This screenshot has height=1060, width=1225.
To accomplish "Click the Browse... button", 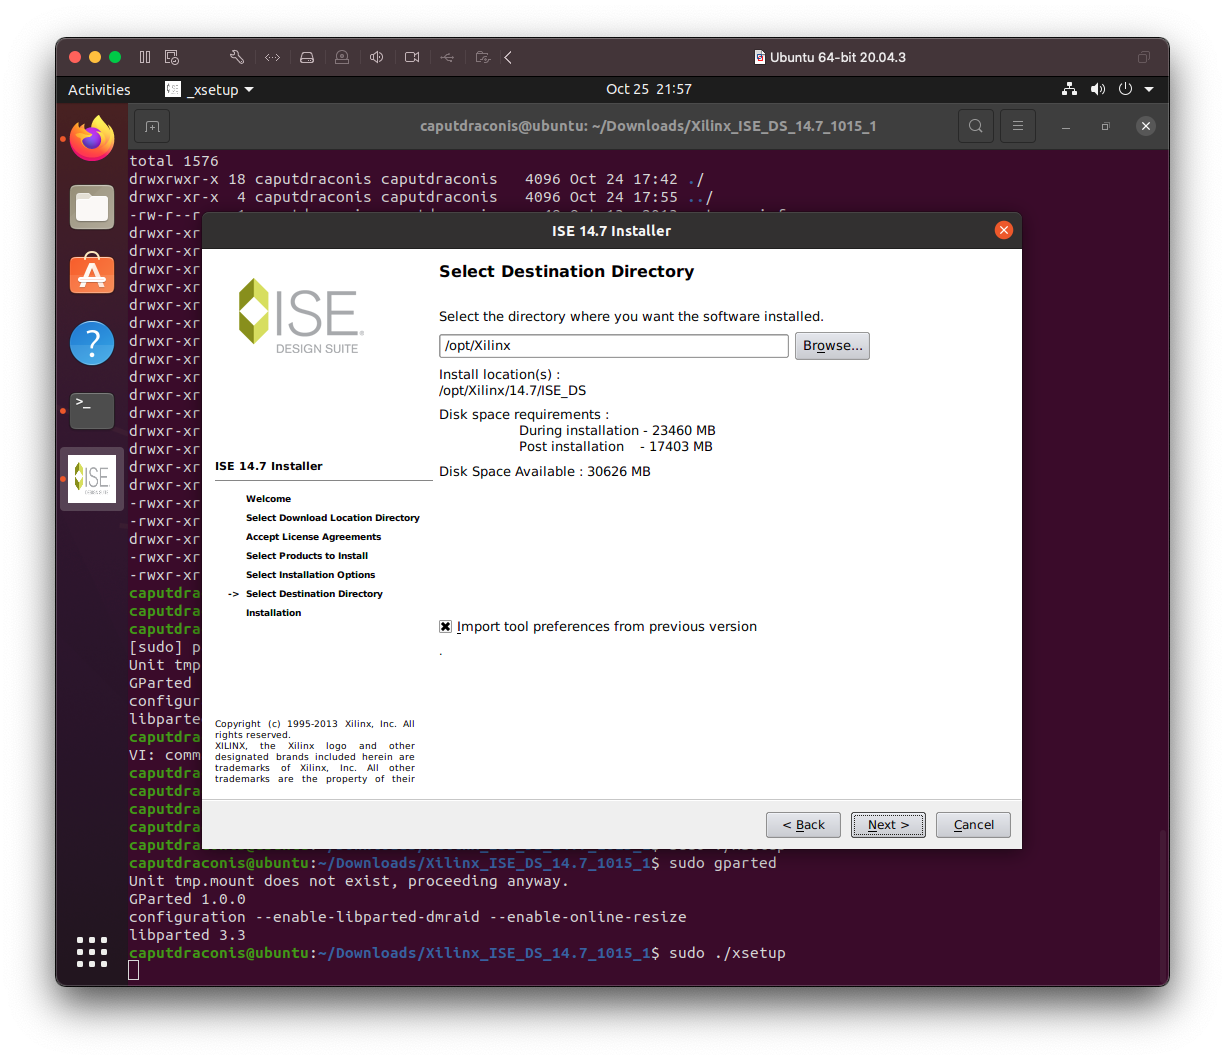I will point(832,346).
